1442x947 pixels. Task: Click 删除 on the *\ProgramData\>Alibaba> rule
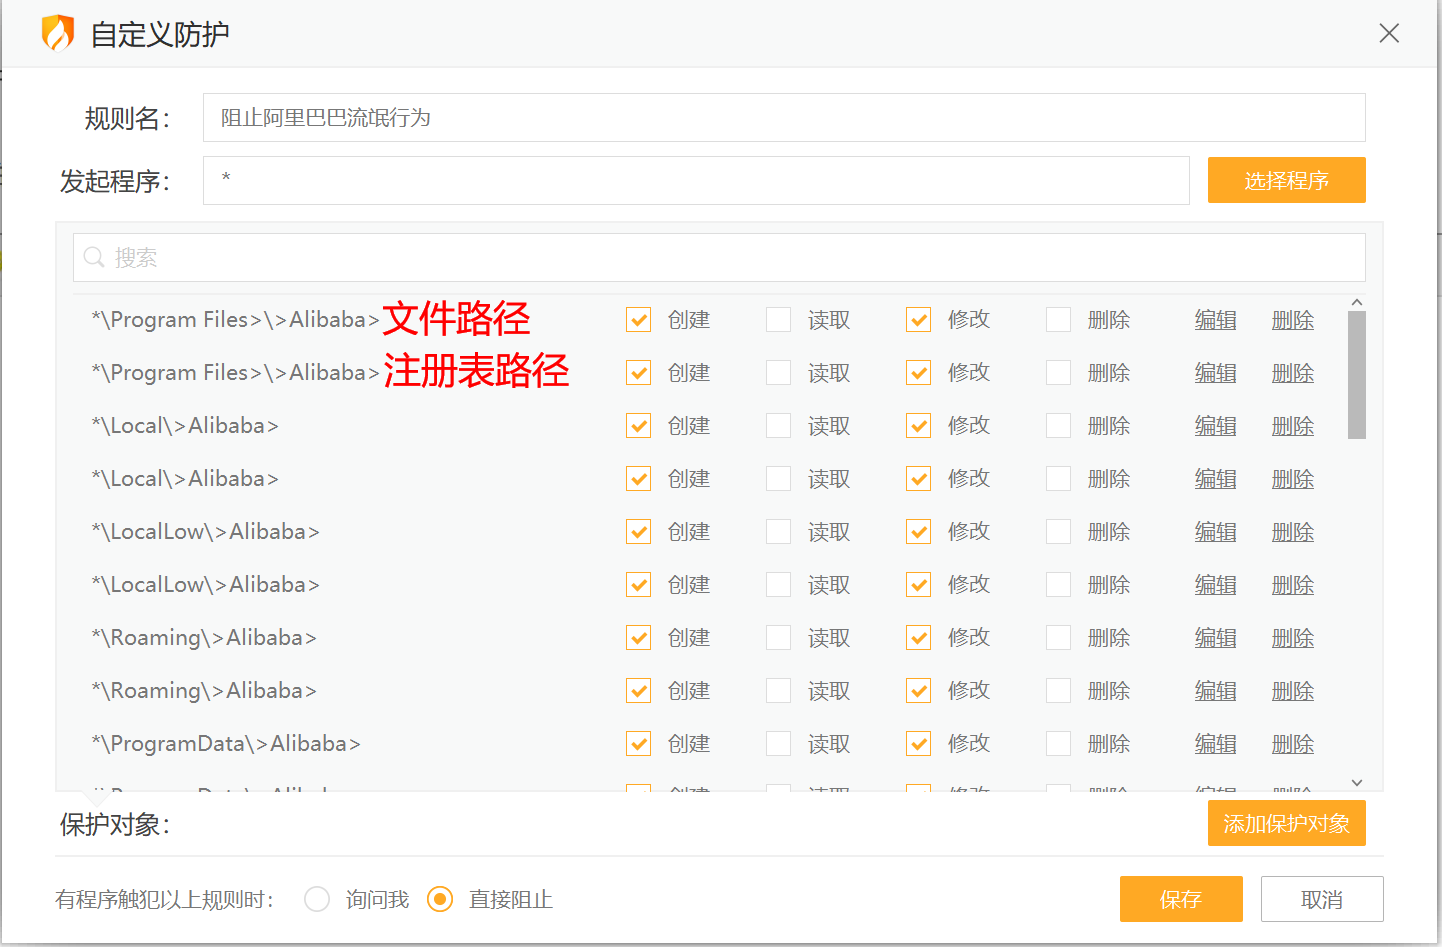click(1292, 743)
